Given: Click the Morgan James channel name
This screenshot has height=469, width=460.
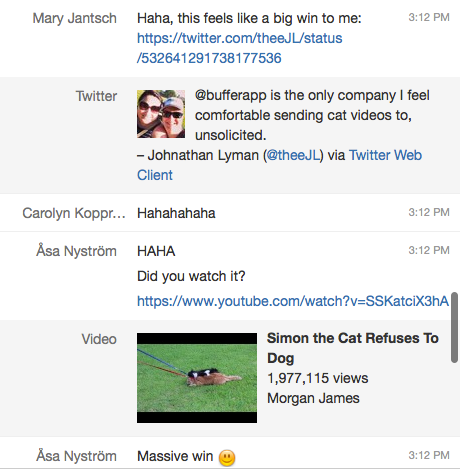Looking at the screenshot, I should pos(313,398).
